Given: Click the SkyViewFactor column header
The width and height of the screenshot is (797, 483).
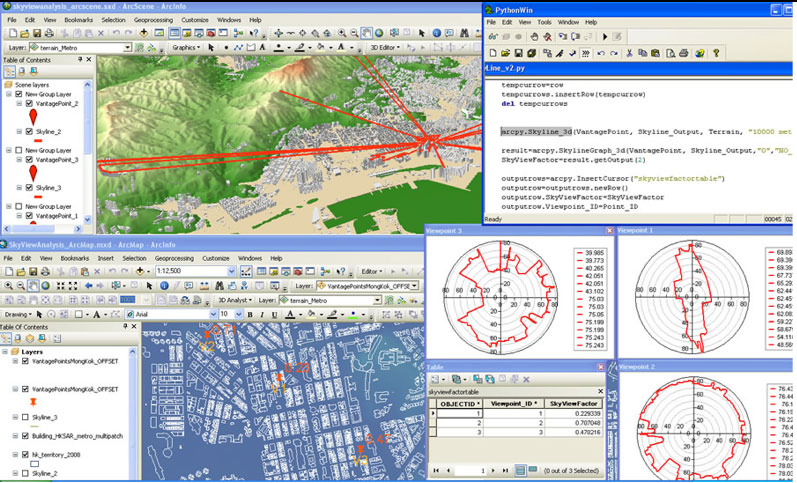Looking at the screenshot, I should tap(572, 403).
